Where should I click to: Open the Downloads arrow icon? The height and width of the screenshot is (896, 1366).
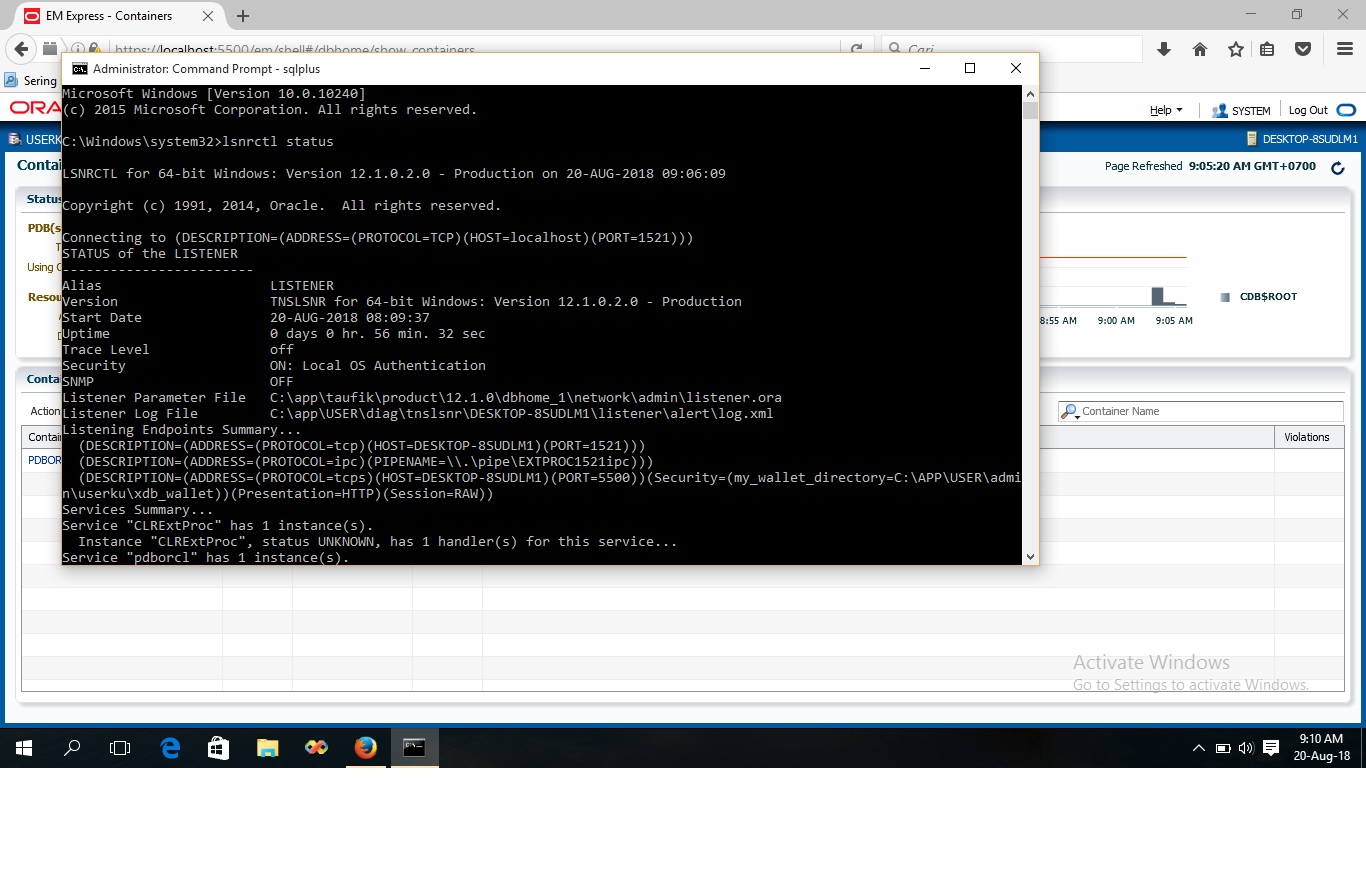click(1165, 48)
